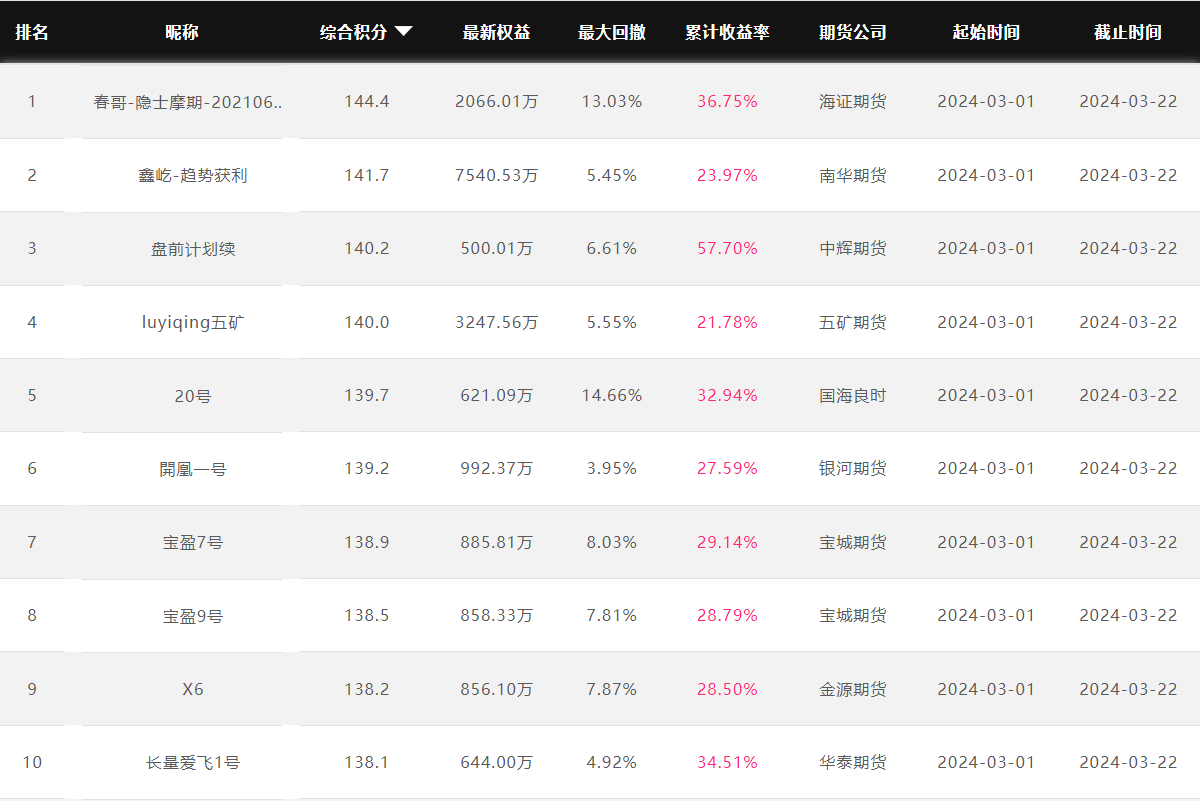
Task: Select score value 140.2
Action: point(367,248)
